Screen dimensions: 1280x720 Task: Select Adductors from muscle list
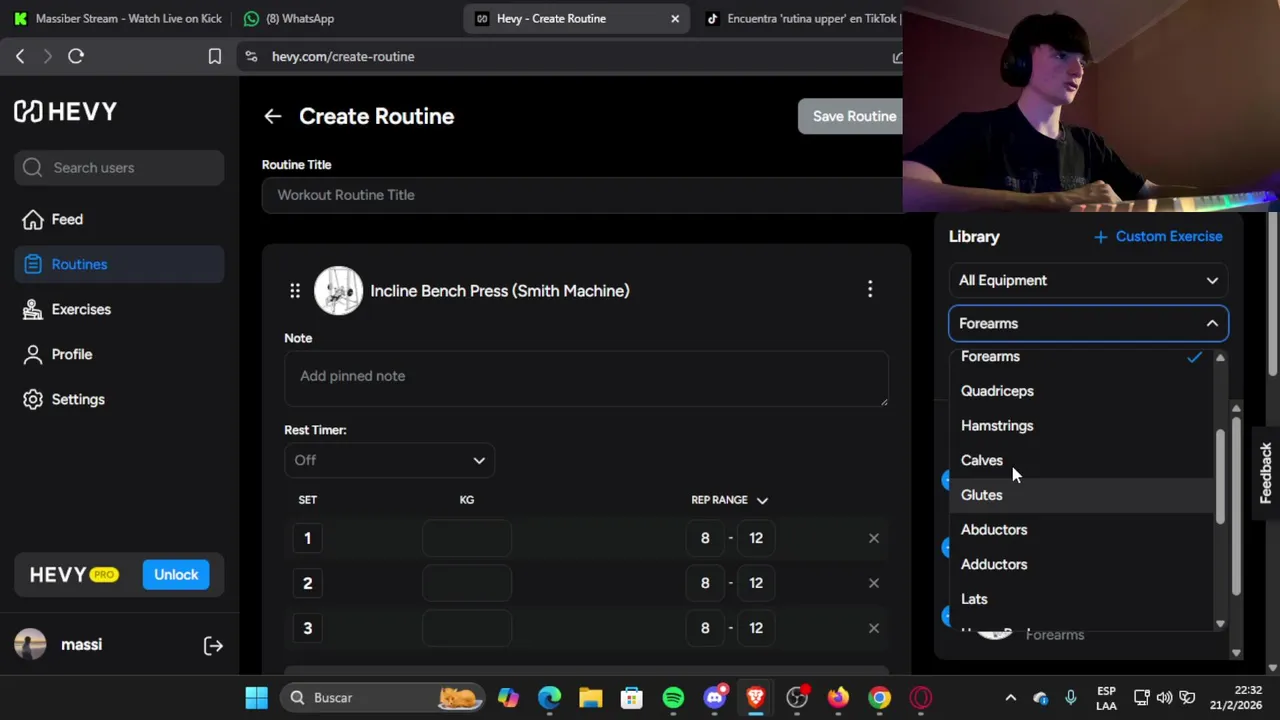pos(1081,564)
